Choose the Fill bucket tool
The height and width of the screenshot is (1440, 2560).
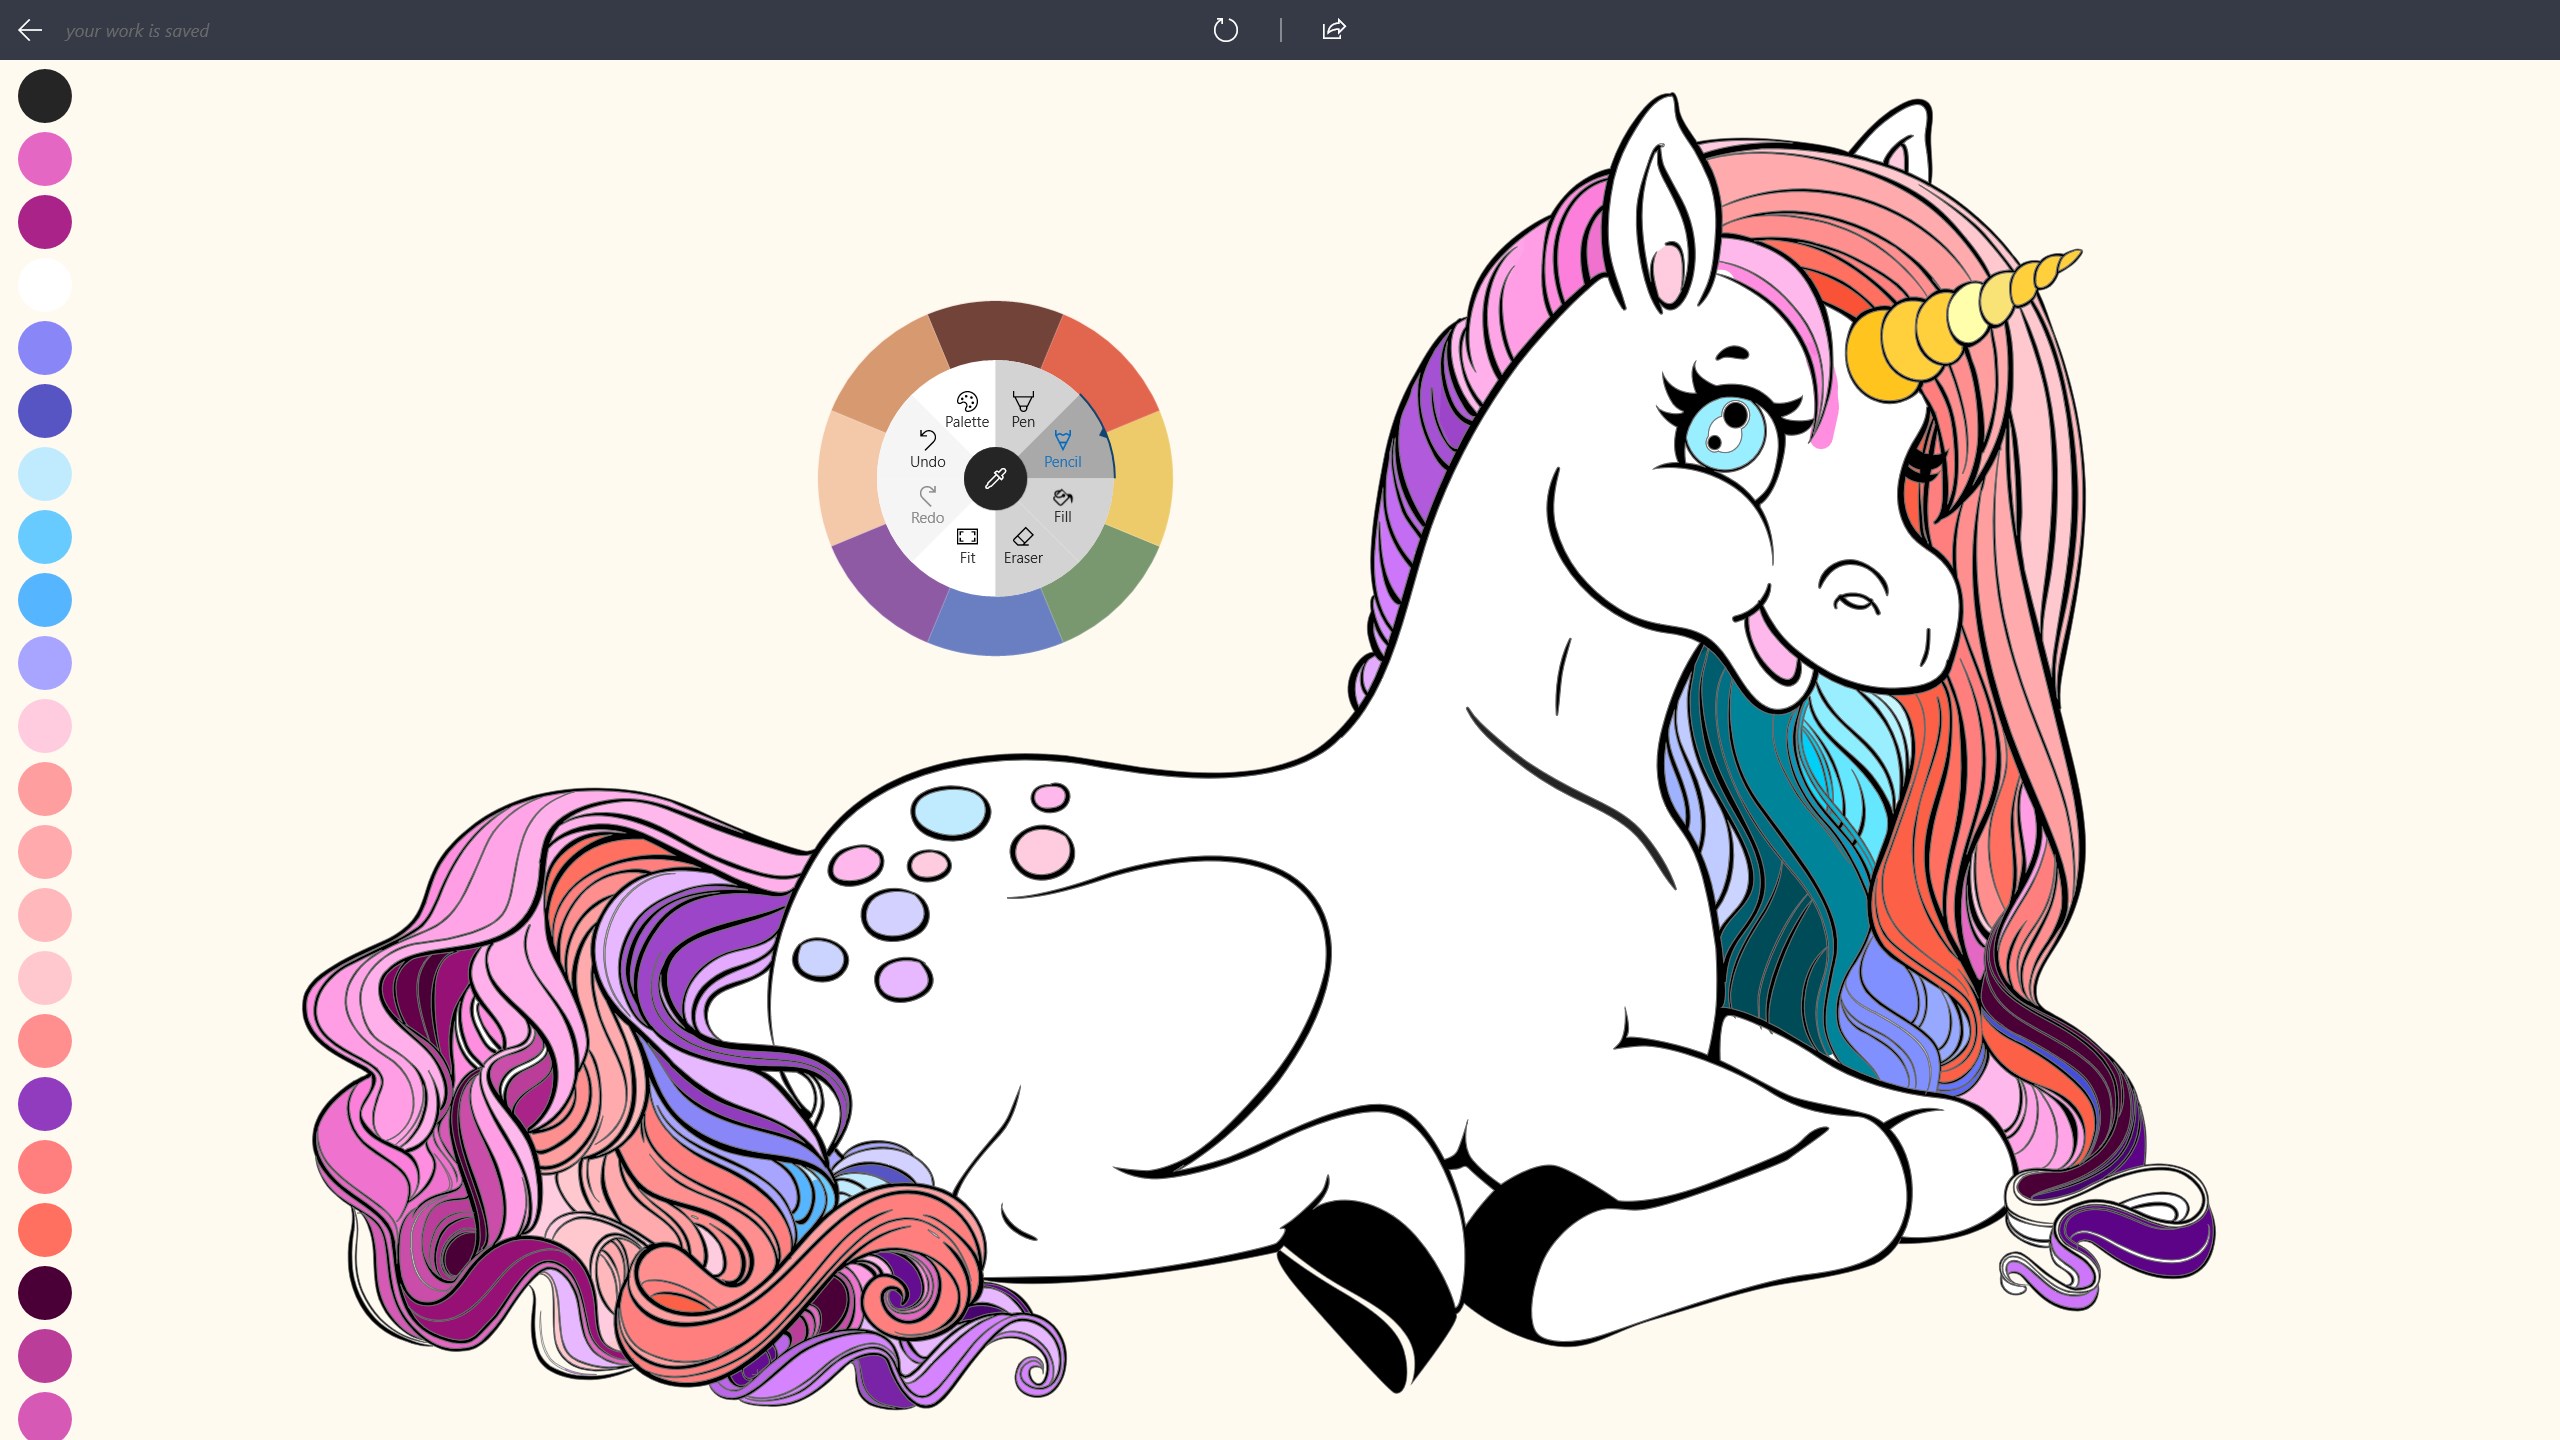(1062, 505)
